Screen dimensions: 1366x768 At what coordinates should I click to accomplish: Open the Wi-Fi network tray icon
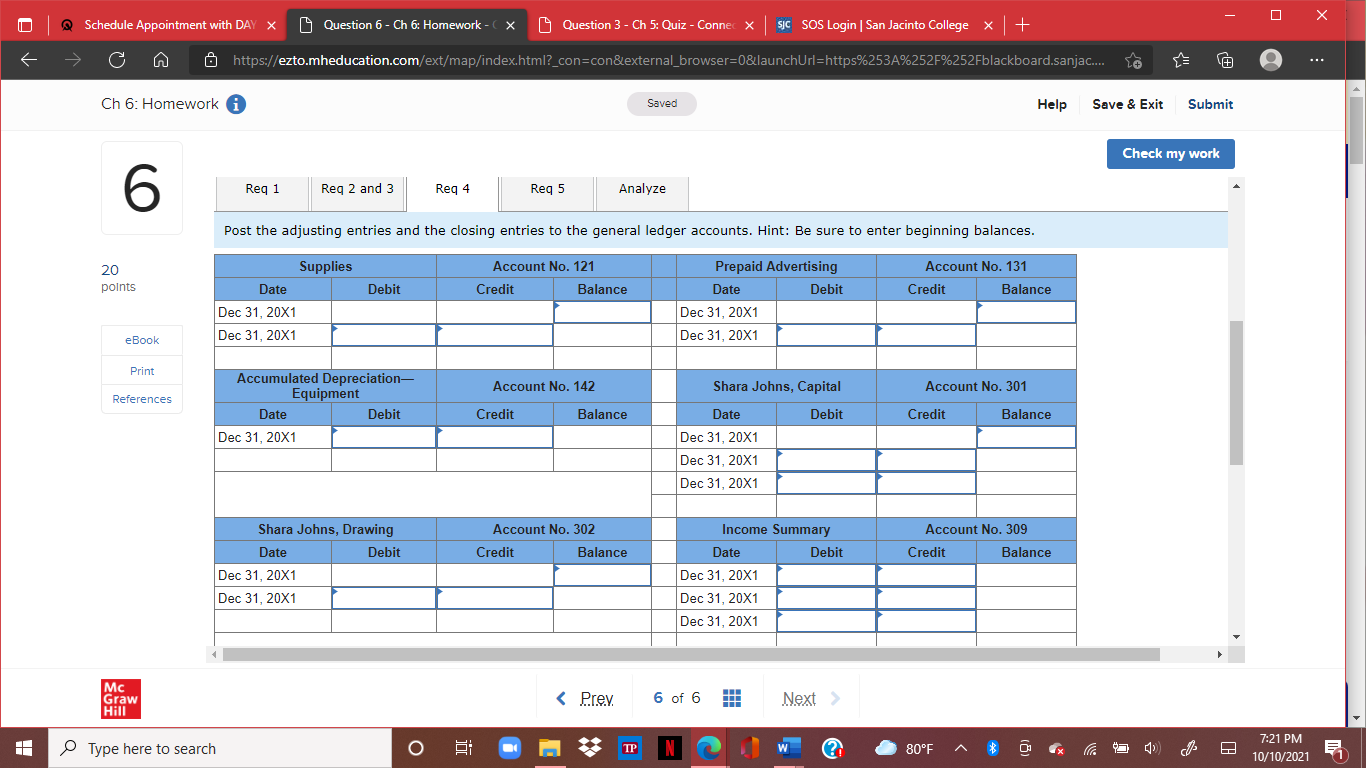coord(1090,748)
